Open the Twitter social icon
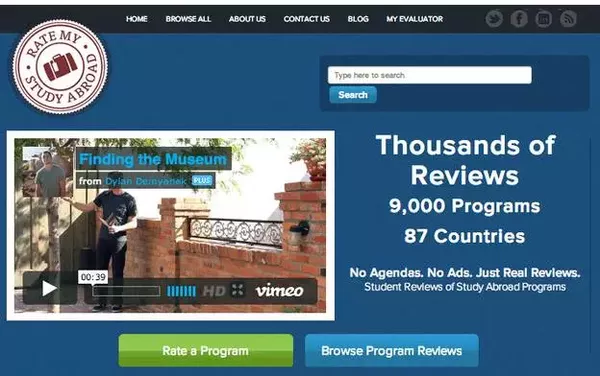 494,18
